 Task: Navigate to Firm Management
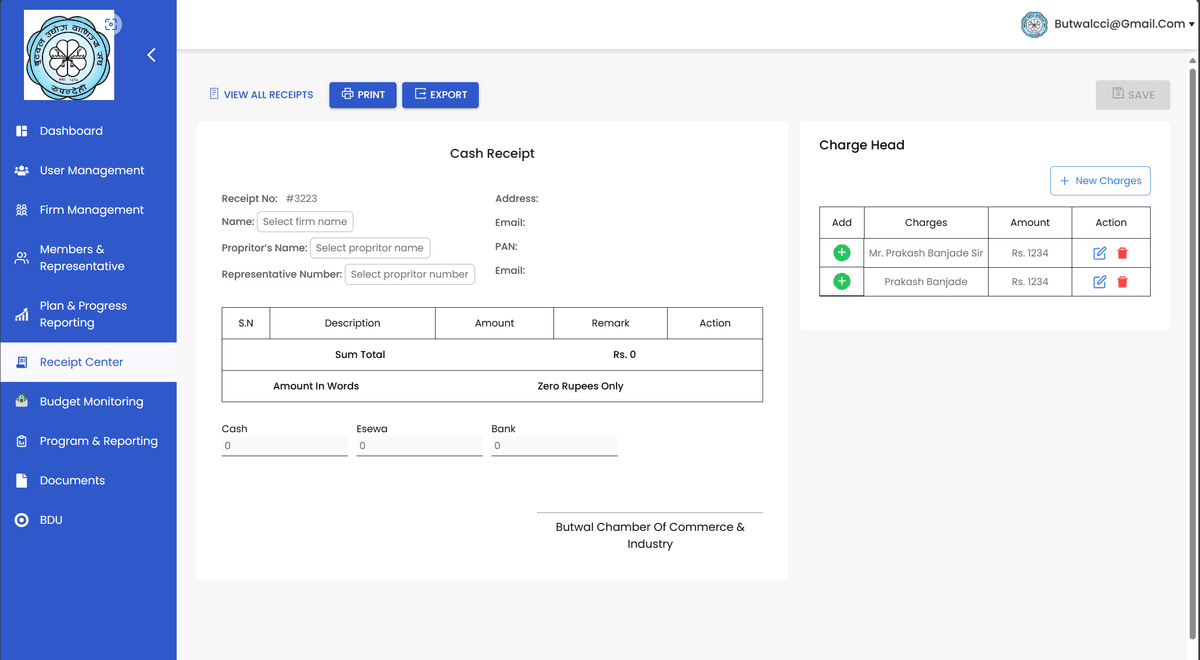(91, 210)
